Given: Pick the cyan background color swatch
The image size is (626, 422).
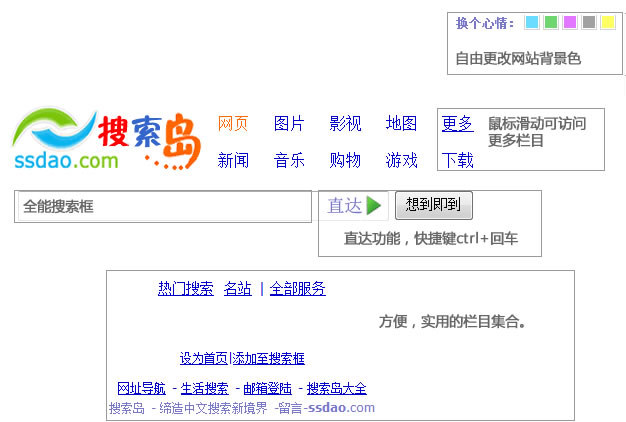Looking at the screenshot, I should (x=532, y=23).
